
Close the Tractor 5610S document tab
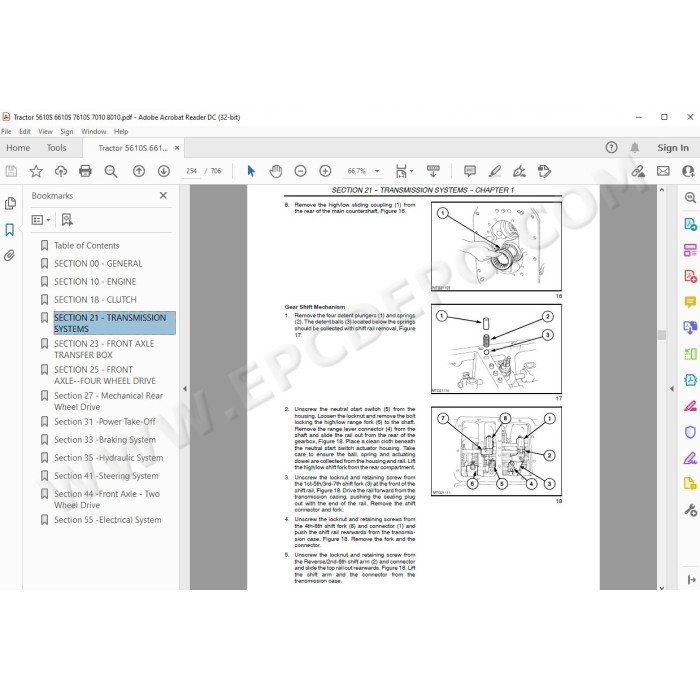coord(177,148)
